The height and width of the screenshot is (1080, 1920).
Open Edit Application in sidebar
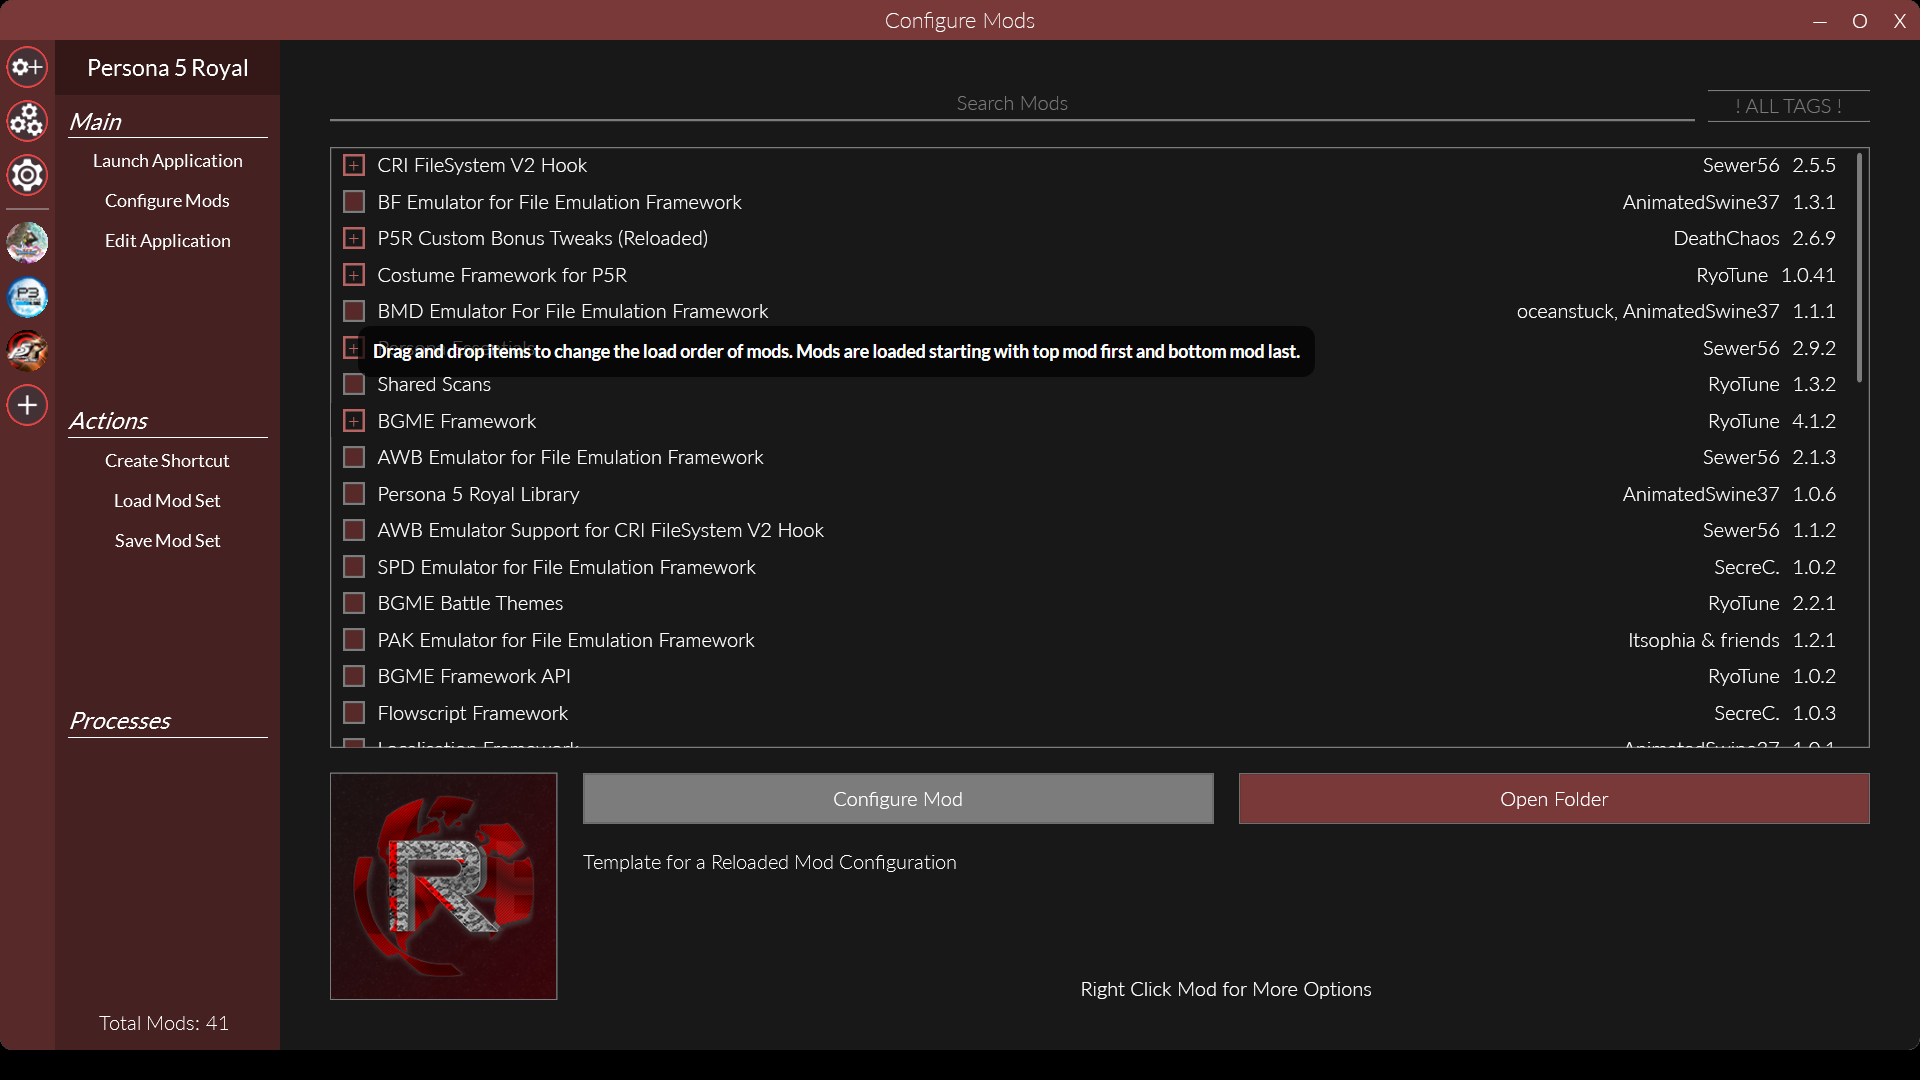coord(168,241)
